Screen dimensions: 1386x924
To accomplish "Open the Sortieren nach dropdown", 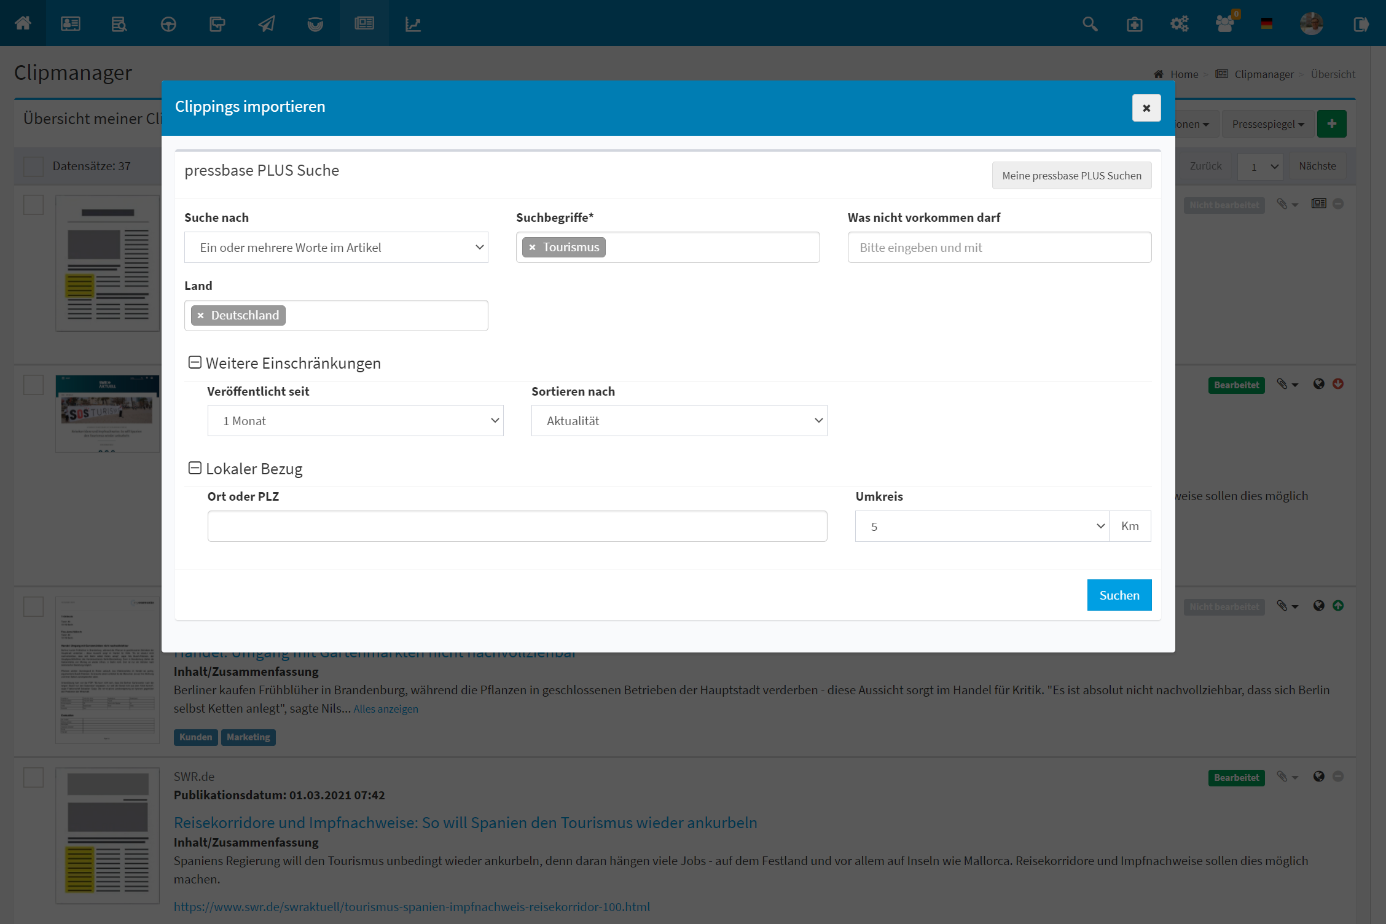I will (x=679, y=421).
